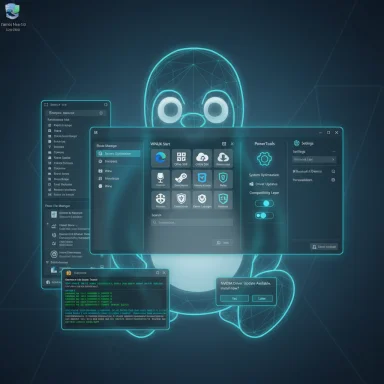
Task: Maximize the terminal window
Action: tap(158, 273)
